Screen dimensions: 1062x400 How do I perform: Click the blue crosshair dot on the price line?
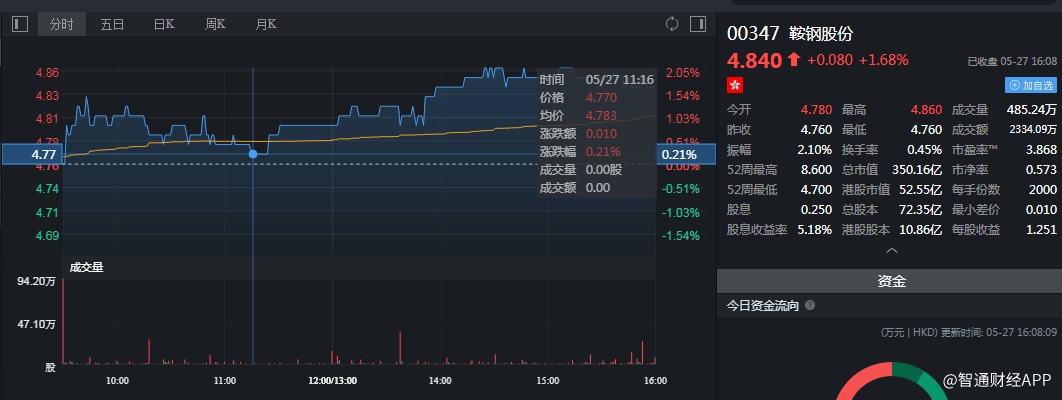[x=253, y=154]
